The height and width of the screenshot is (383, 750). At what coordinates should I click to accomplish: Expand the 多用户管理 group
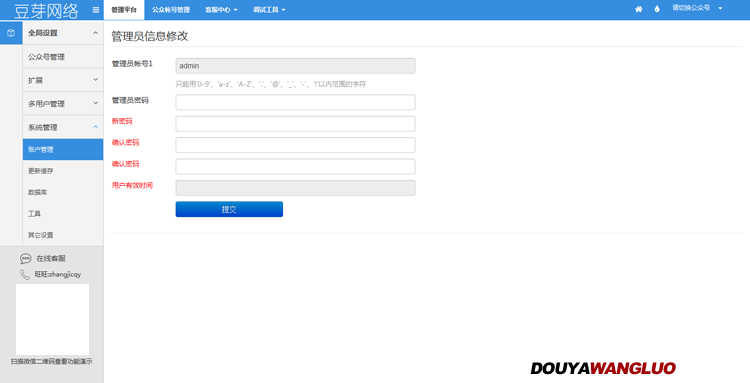63,104
